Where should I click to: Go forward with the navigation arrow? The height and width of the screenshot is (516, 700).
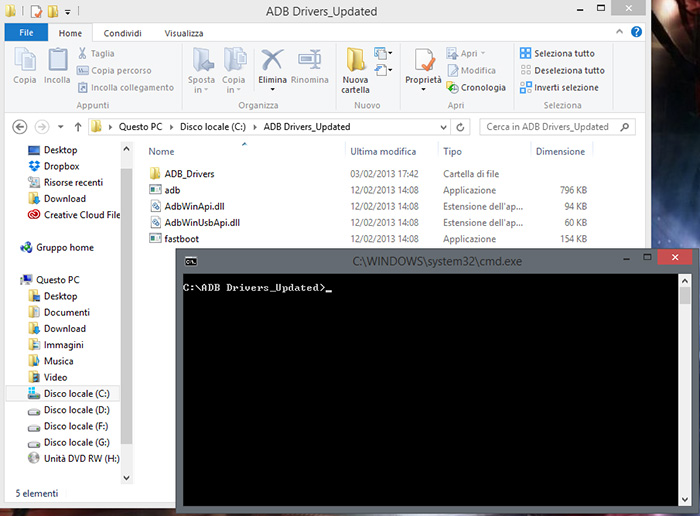(x=42, y=127)
